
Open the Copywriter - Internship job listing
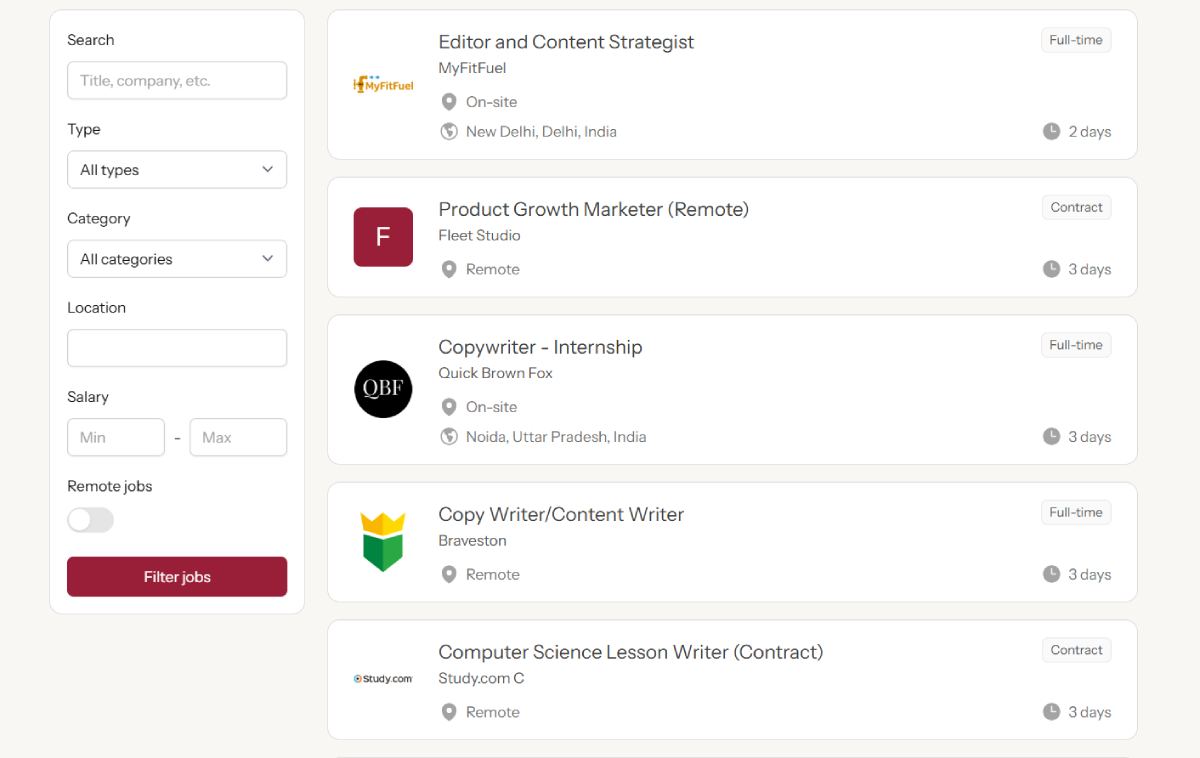click(540, 347)
